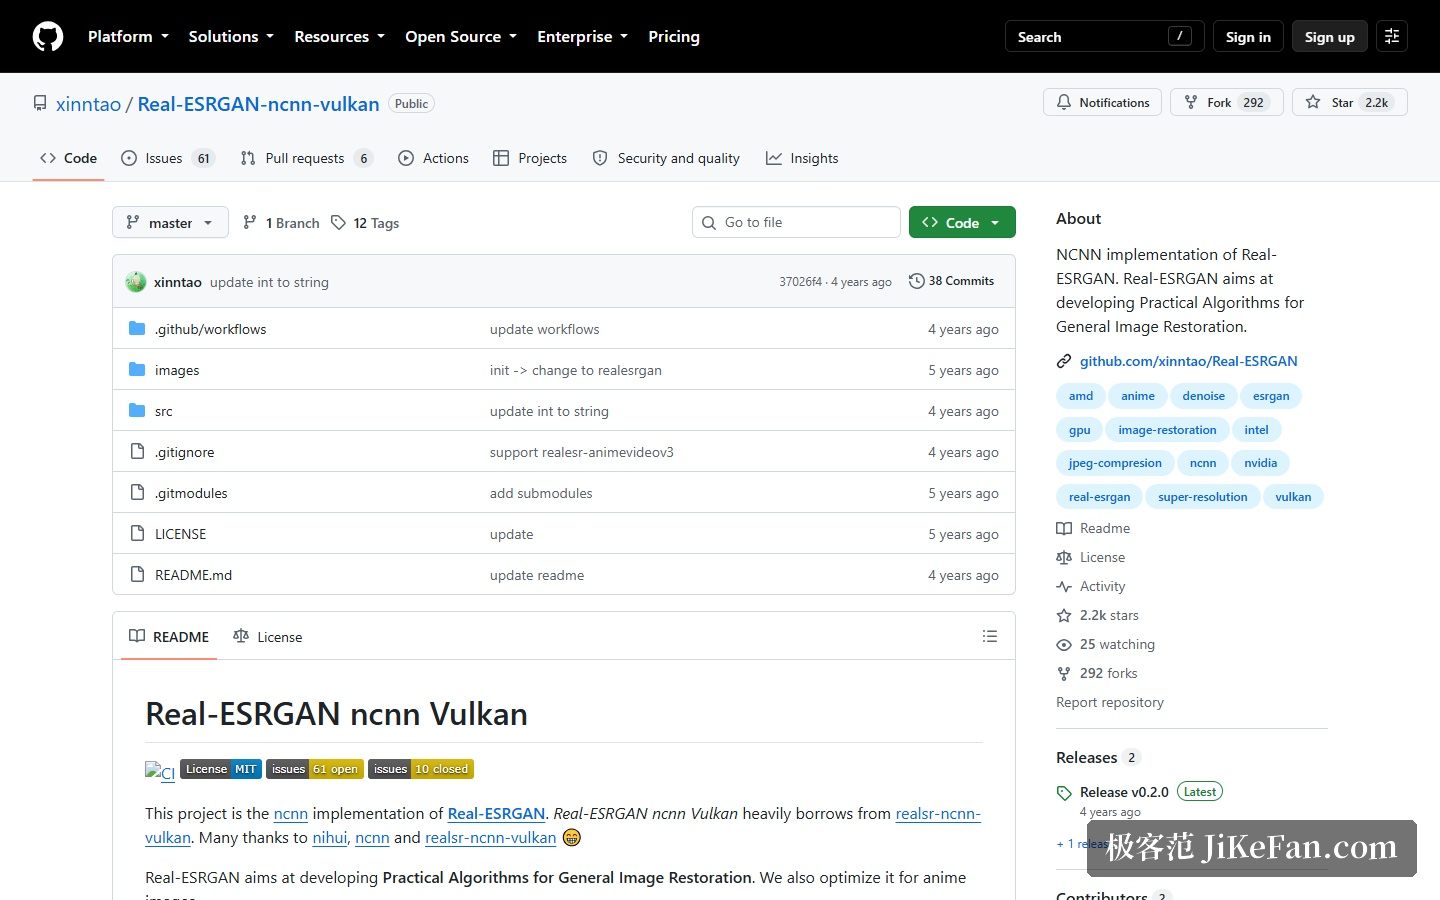Click the Sign up button
The width and height of the screenshot is (1440, 900).
point(1329,37)
